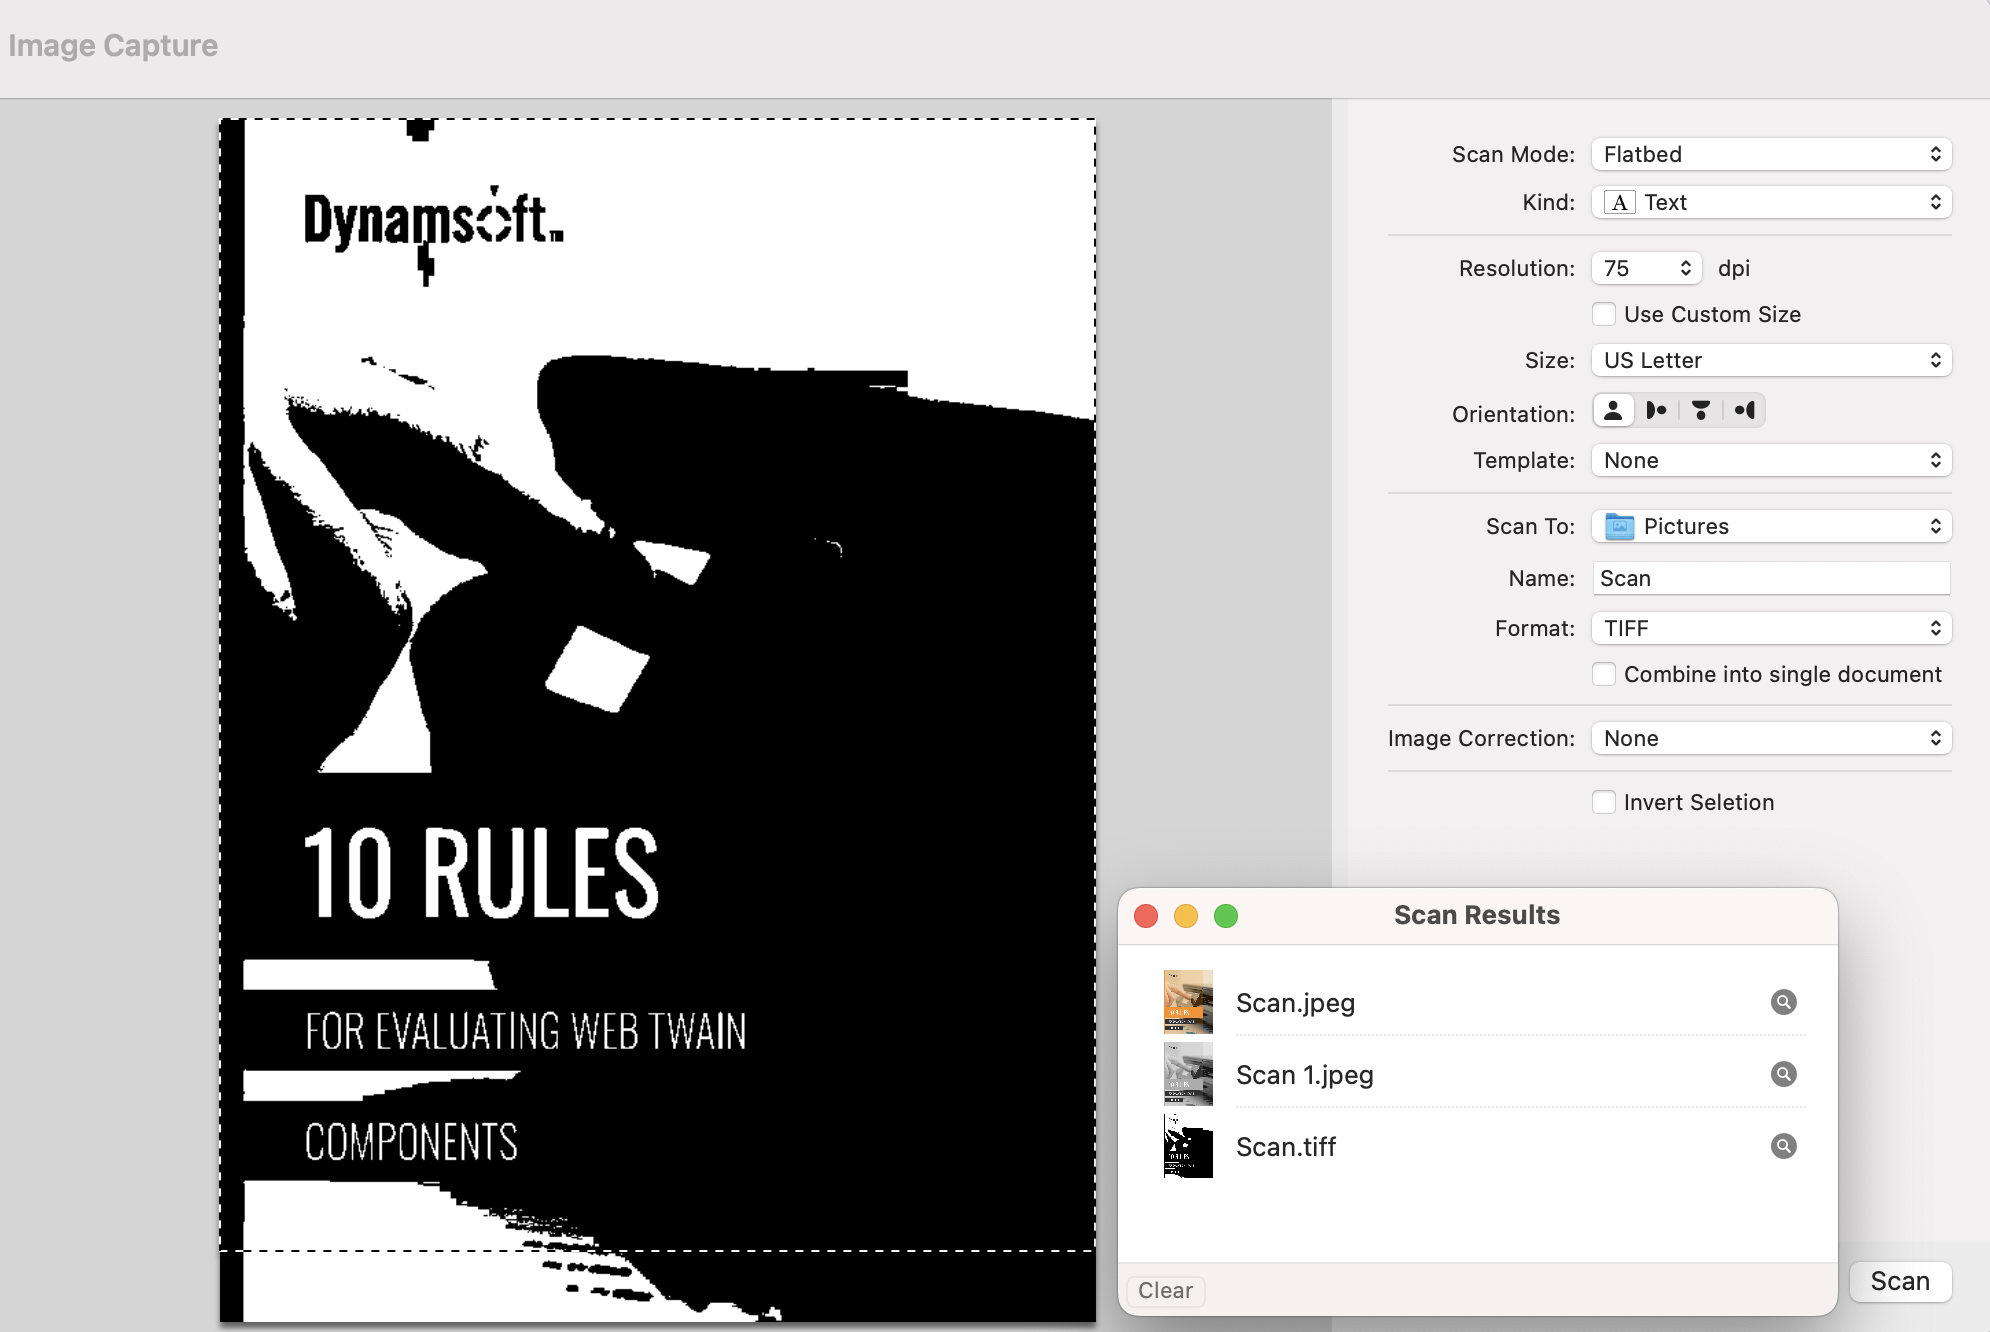
Task: Select the rotate-left orientation icon
Action: [1657, 410]
